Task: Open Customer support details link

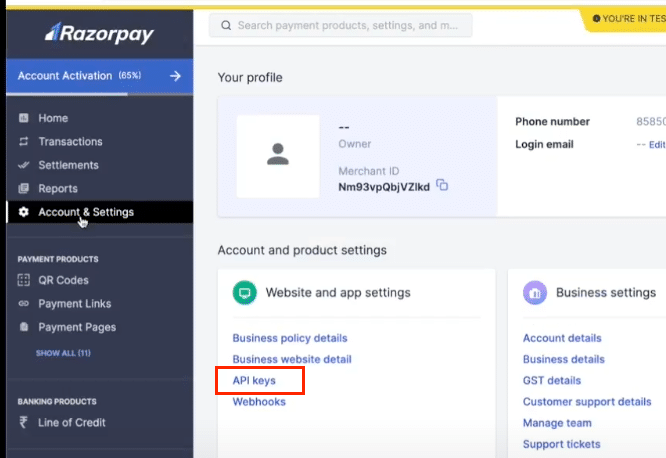Action: pos(587,402)
